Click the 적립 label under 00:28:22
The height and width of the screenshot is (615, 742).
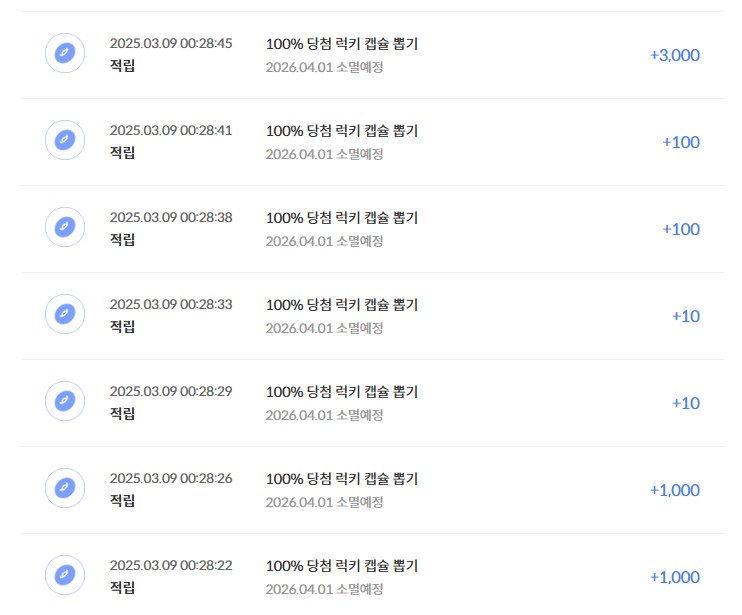pos(123,587)
